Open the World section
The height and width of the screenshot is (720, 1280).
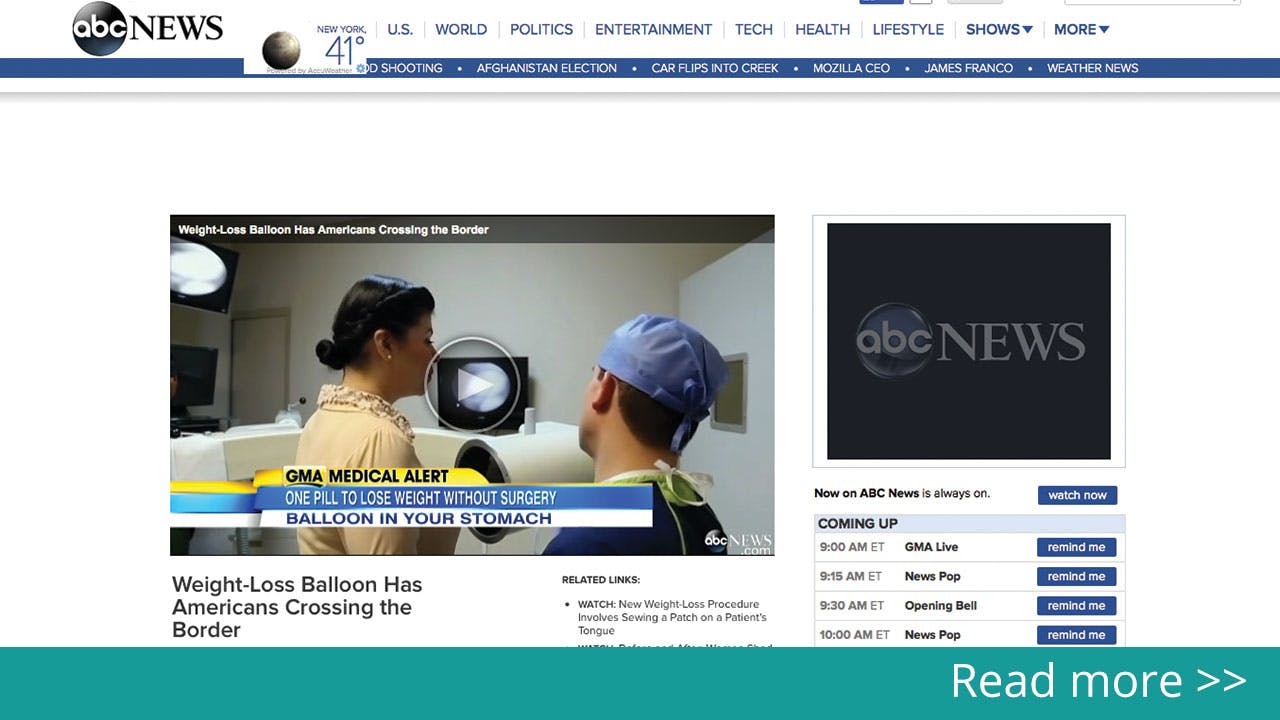coord(461,29)
